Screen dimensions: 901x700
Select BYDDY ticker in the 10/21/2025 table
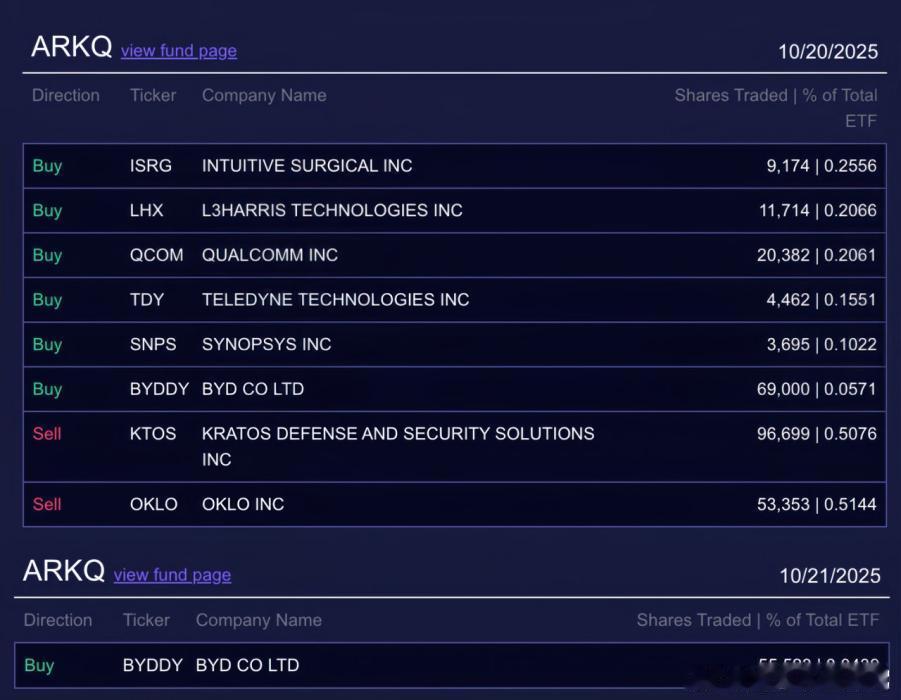coord(153,665)
